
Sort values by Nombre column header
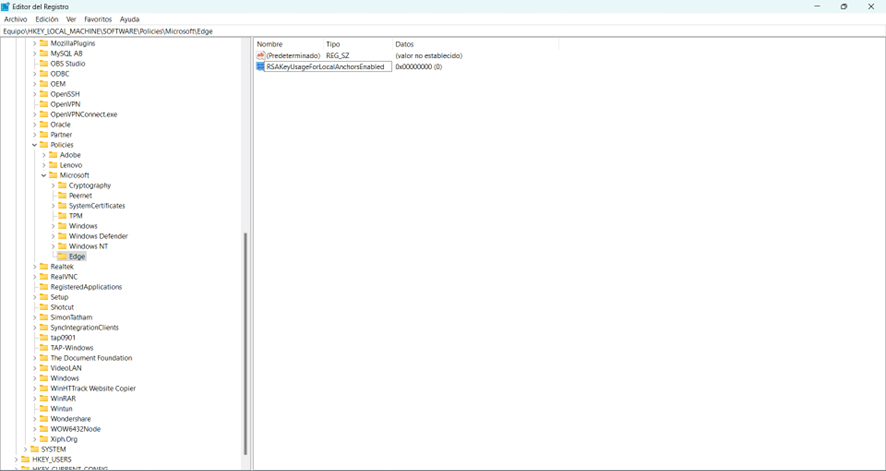click(289, 44)
